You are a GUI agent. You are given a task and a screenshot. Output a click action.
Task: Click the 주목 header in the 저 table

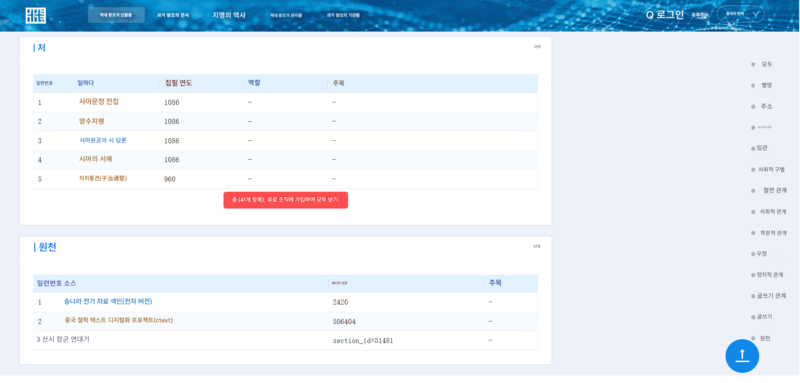(x=338, y=83)
